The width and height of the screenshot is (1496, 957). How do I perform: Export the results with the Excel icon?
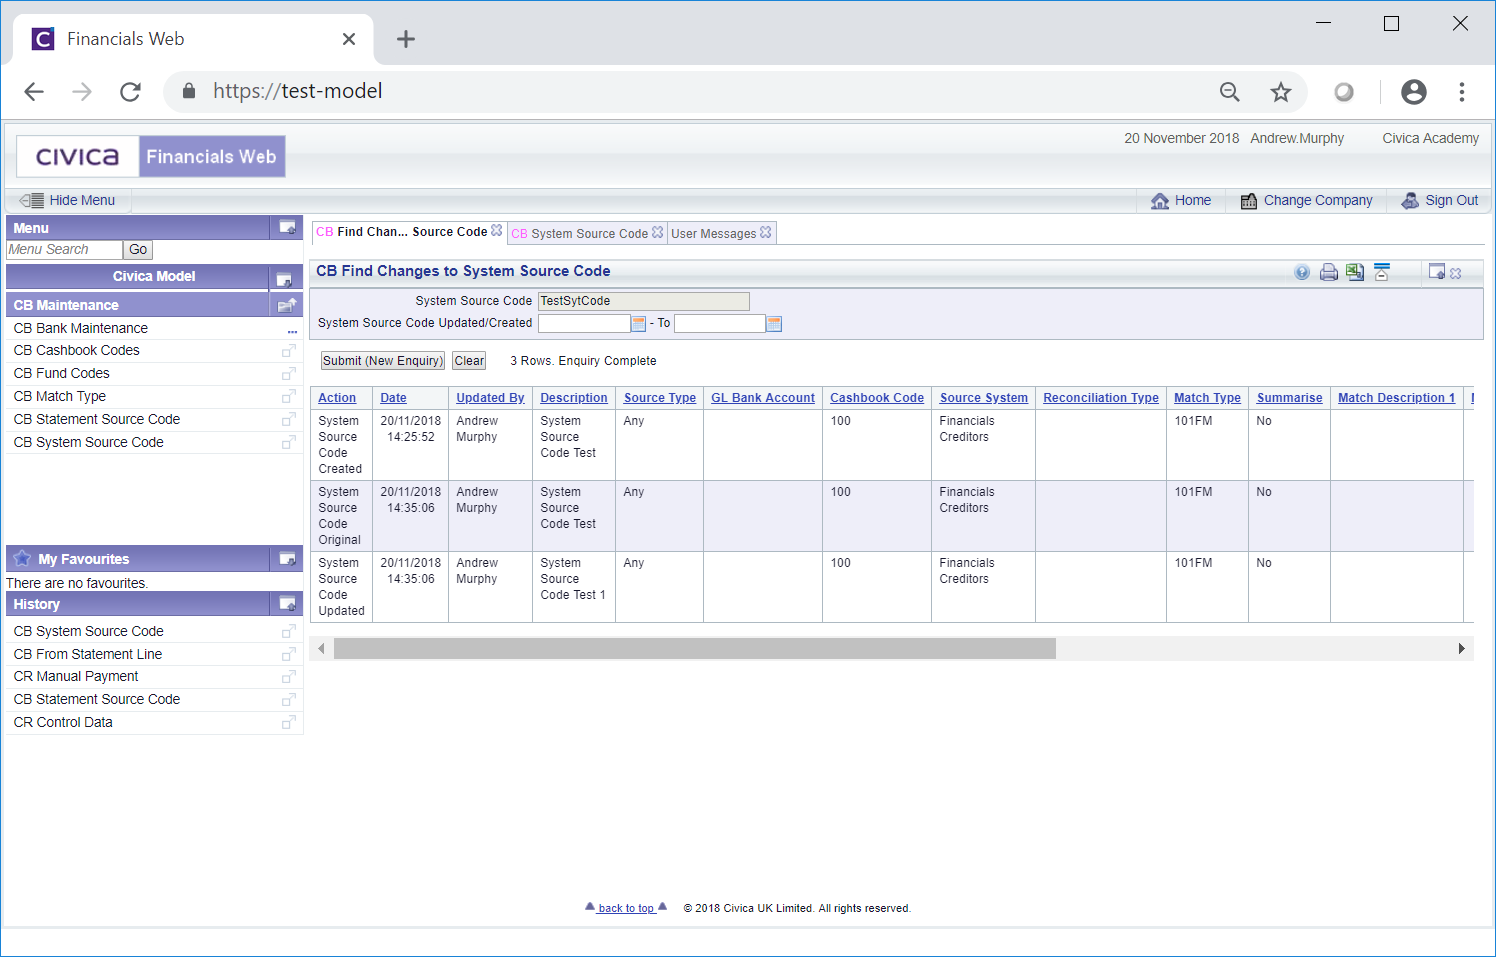[x=1355, y=272]
